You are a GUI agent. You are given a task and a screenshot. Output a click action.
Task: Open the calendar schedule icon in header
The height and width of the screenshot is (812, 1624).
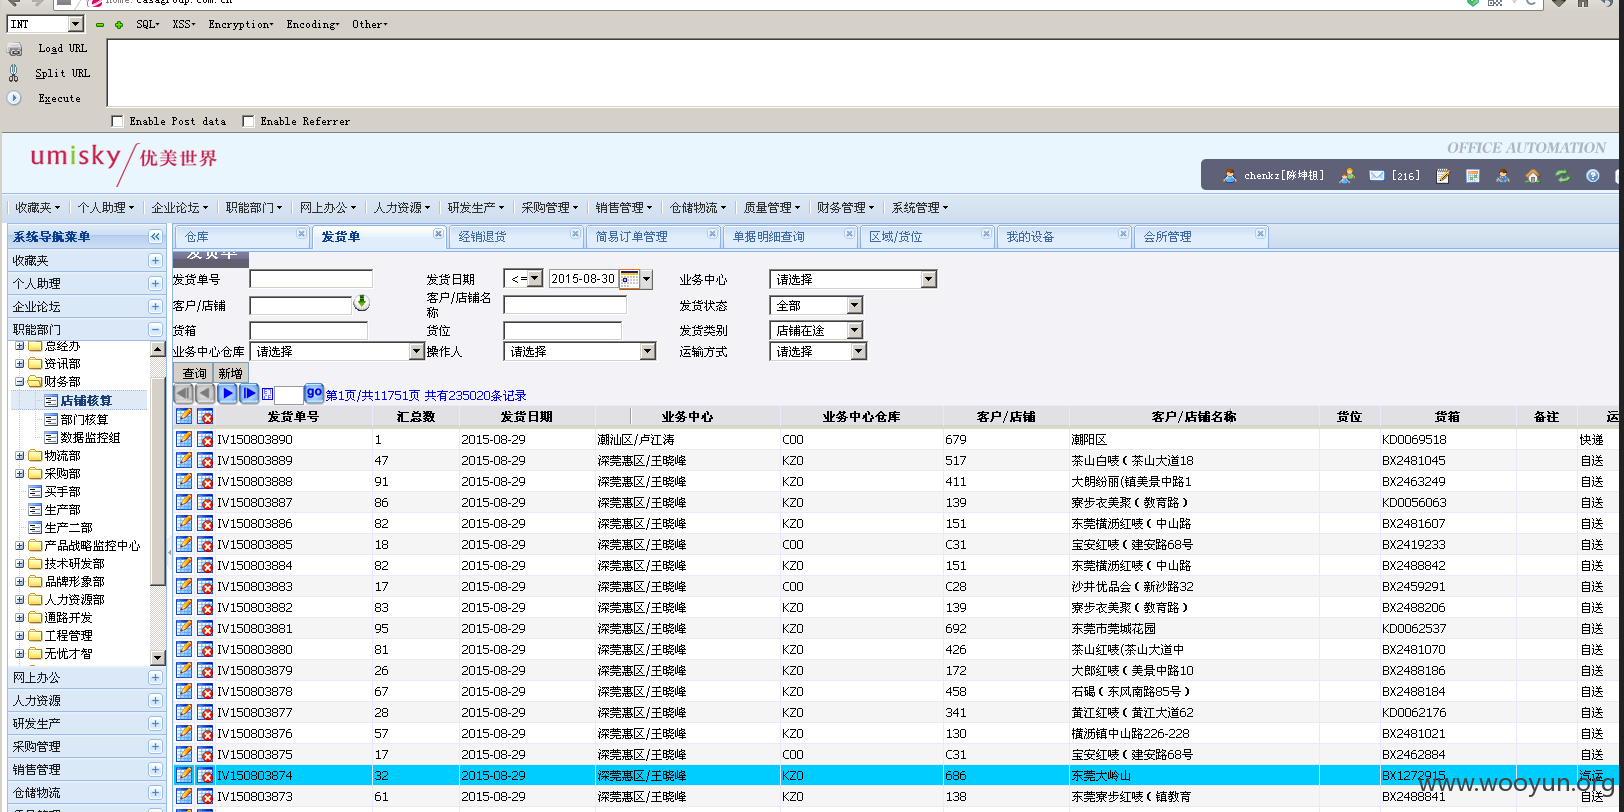tap(1473, 176)
